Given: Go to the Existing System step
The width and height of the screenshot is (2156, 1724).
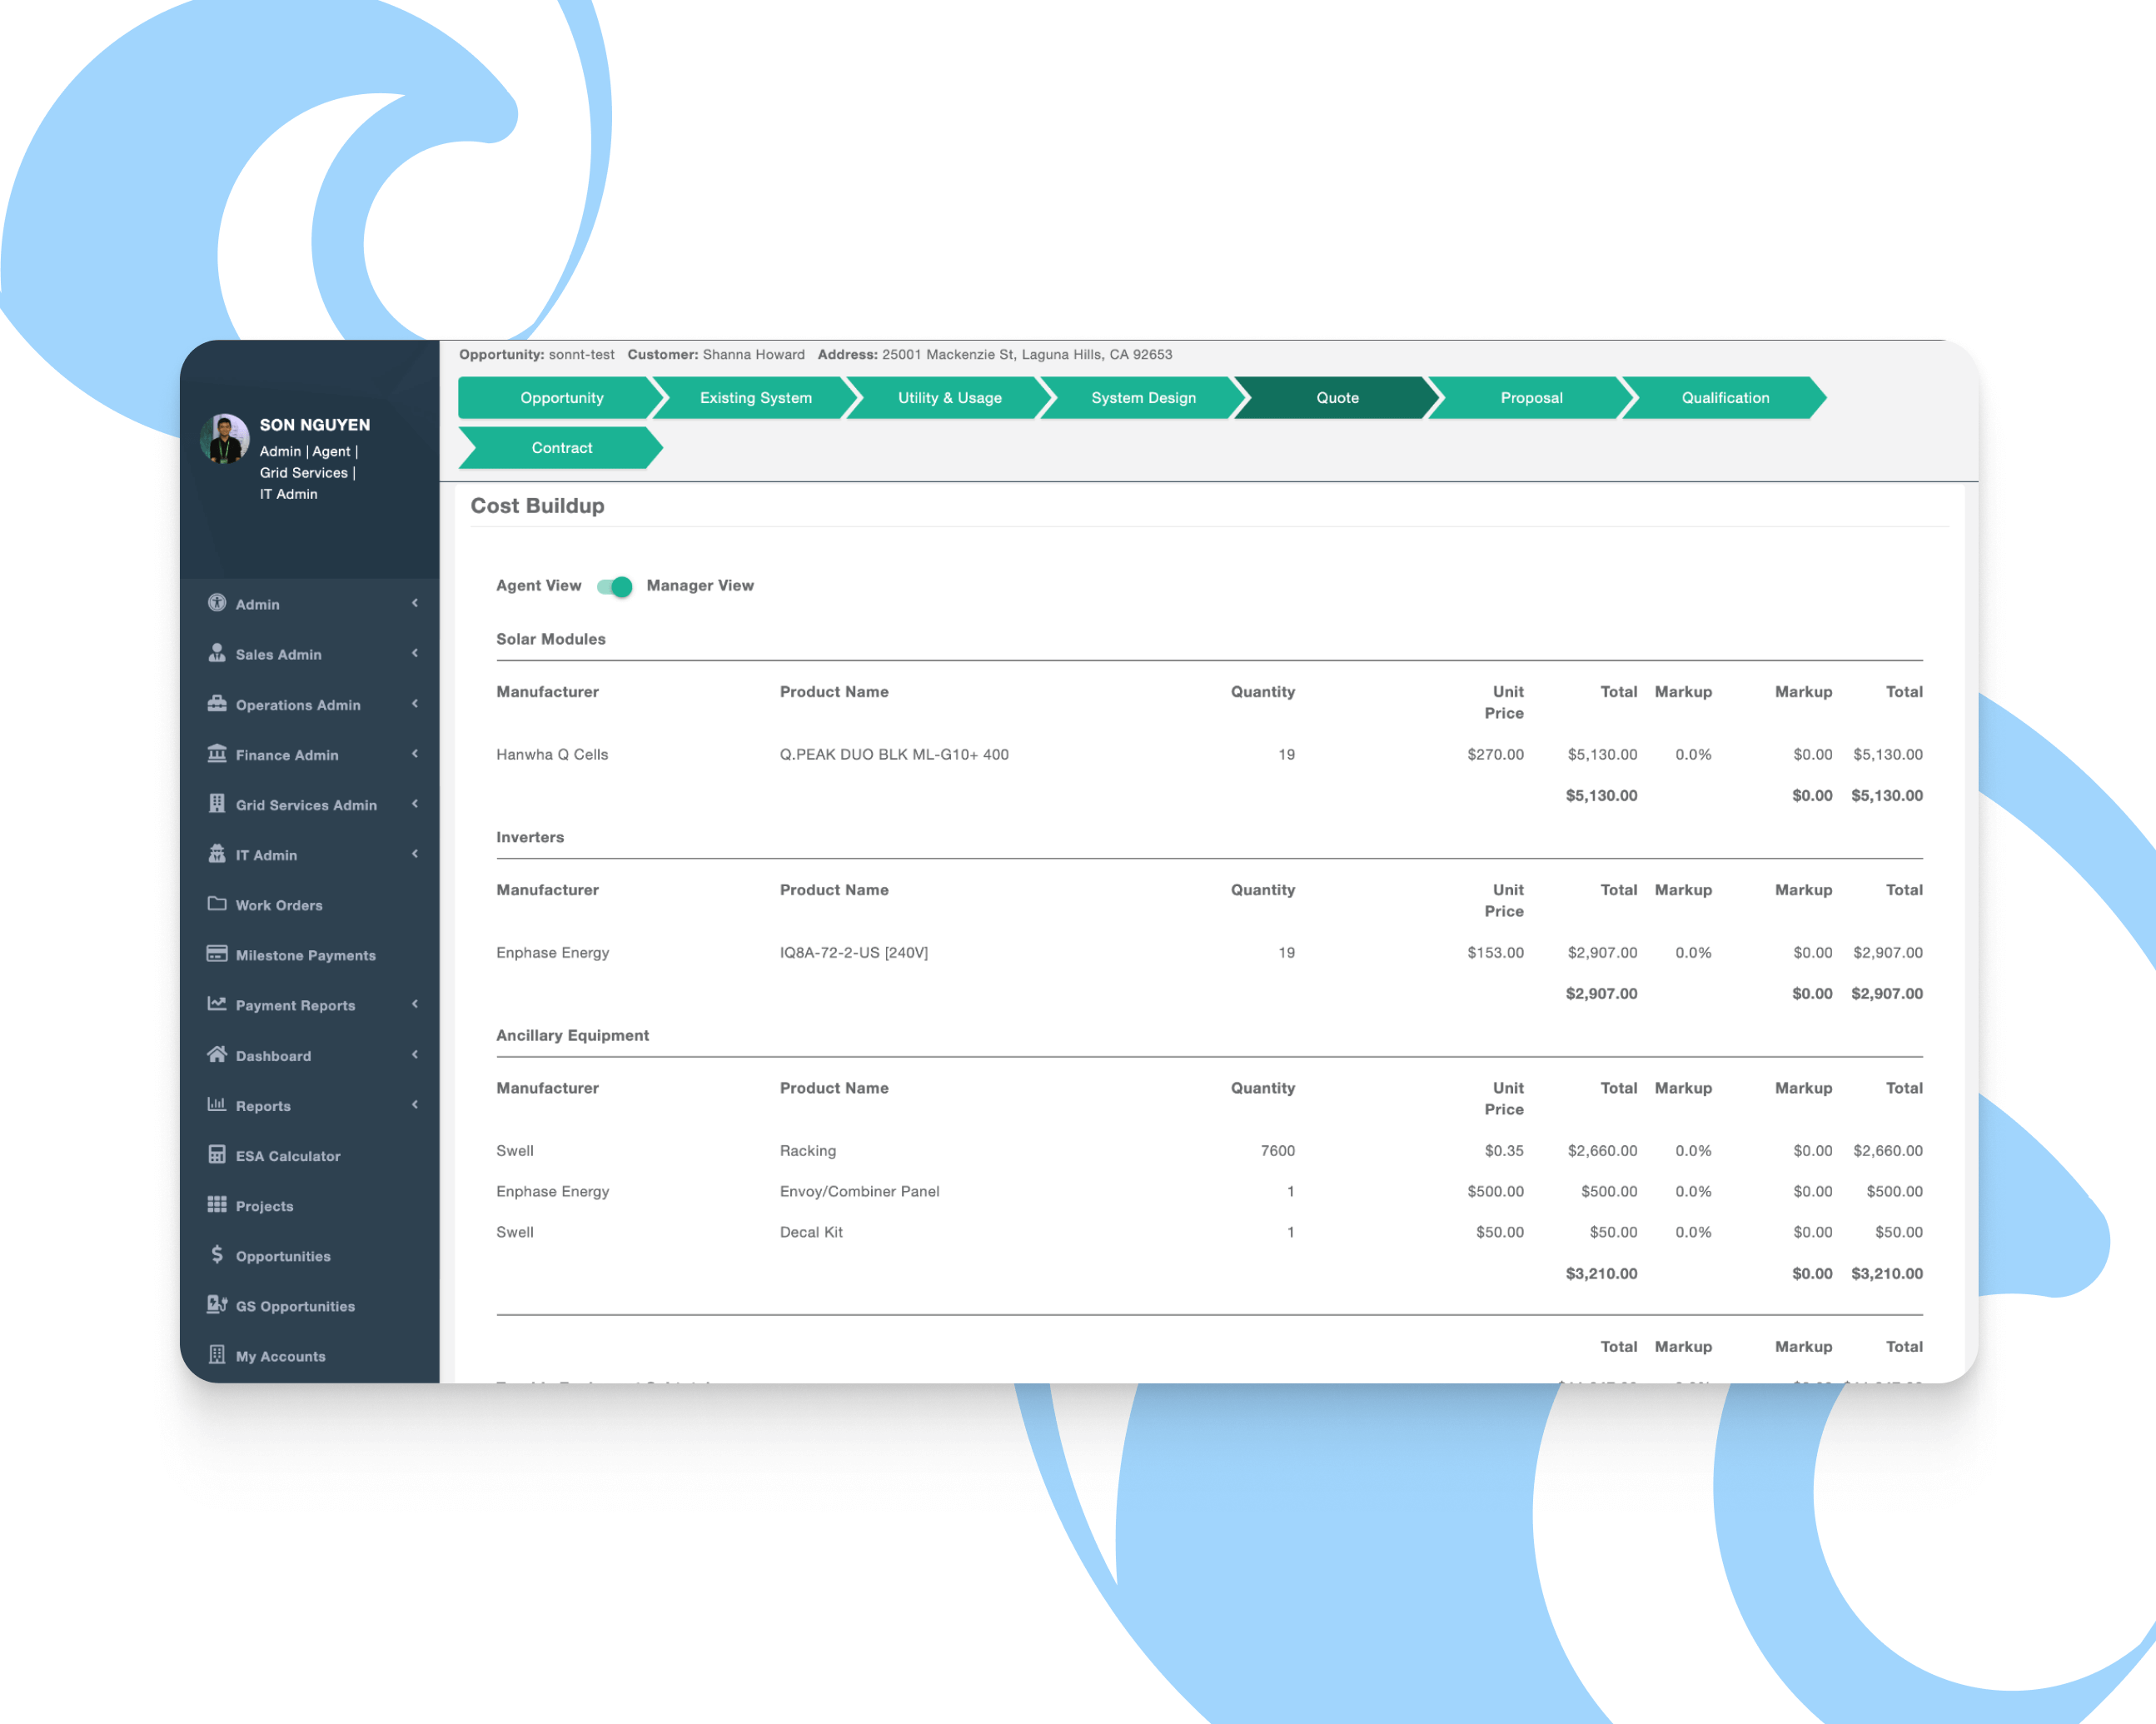Looking at the screenshot, I should (755, 398).
